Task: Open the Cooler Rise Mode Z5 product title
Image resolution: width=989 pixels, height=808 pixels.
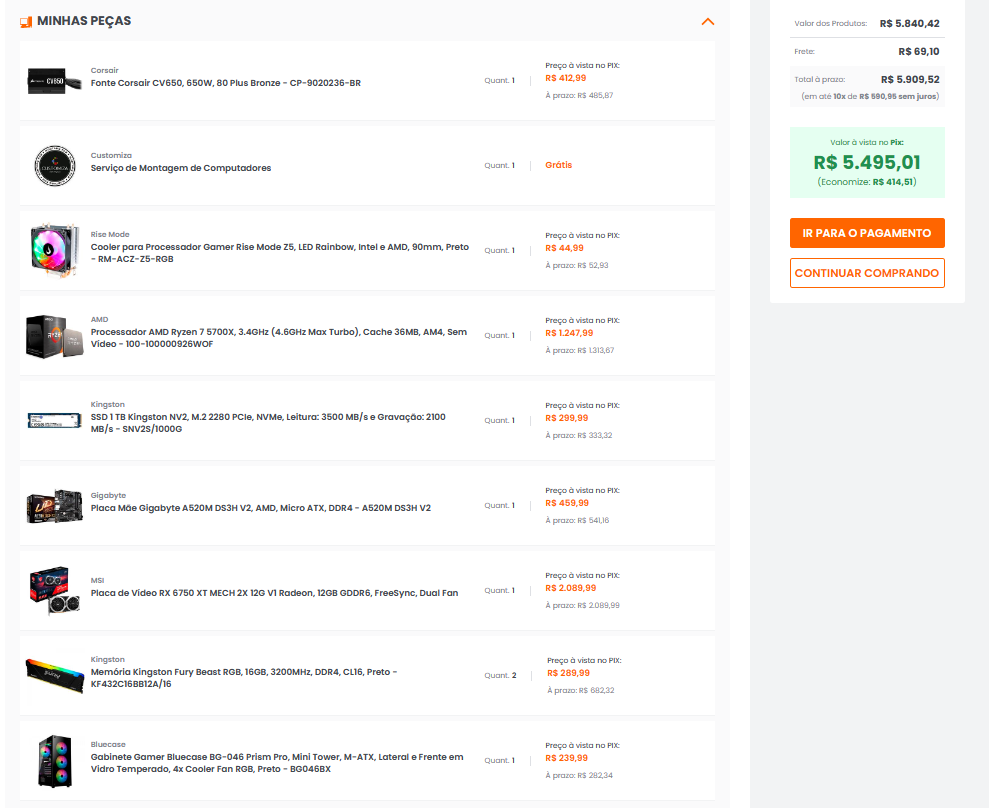Action: 279,253
